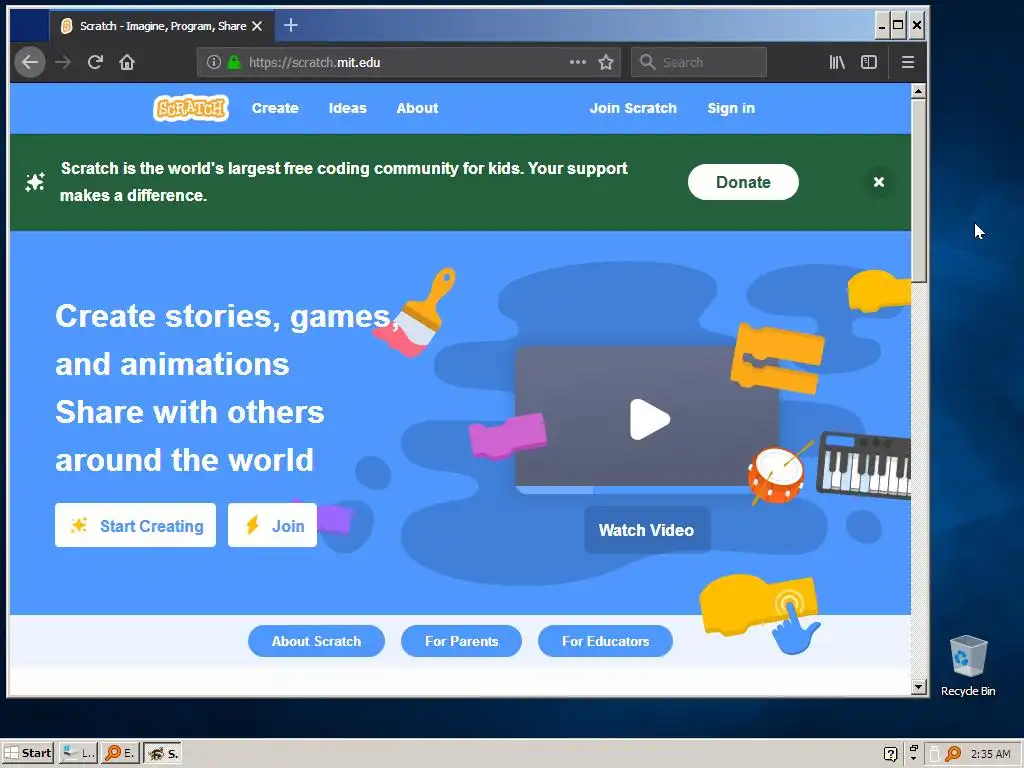Viewport: 1024px width, 768px height.
Task: Open a new tab with the plus icon
Action: pyautogui.click(x=291, y=25)
